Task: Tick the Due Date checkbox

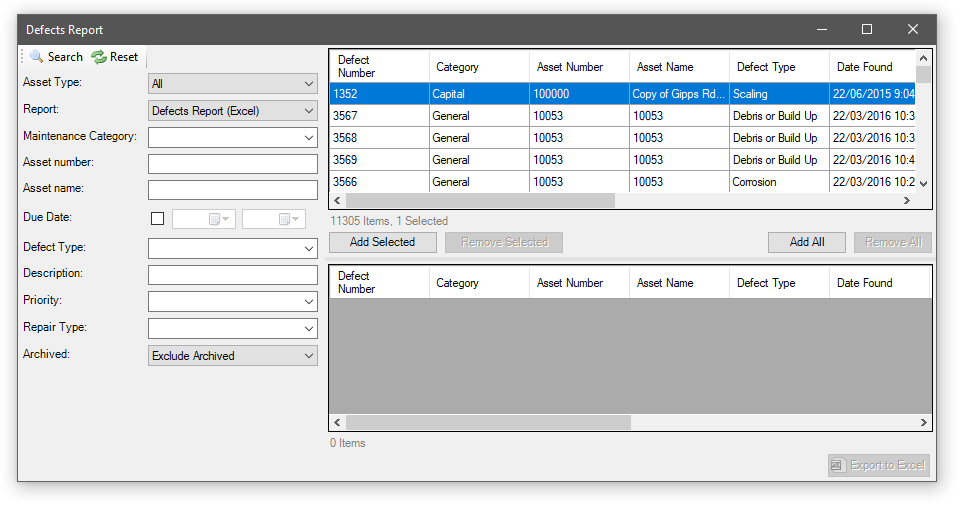Action: point(157,219)
